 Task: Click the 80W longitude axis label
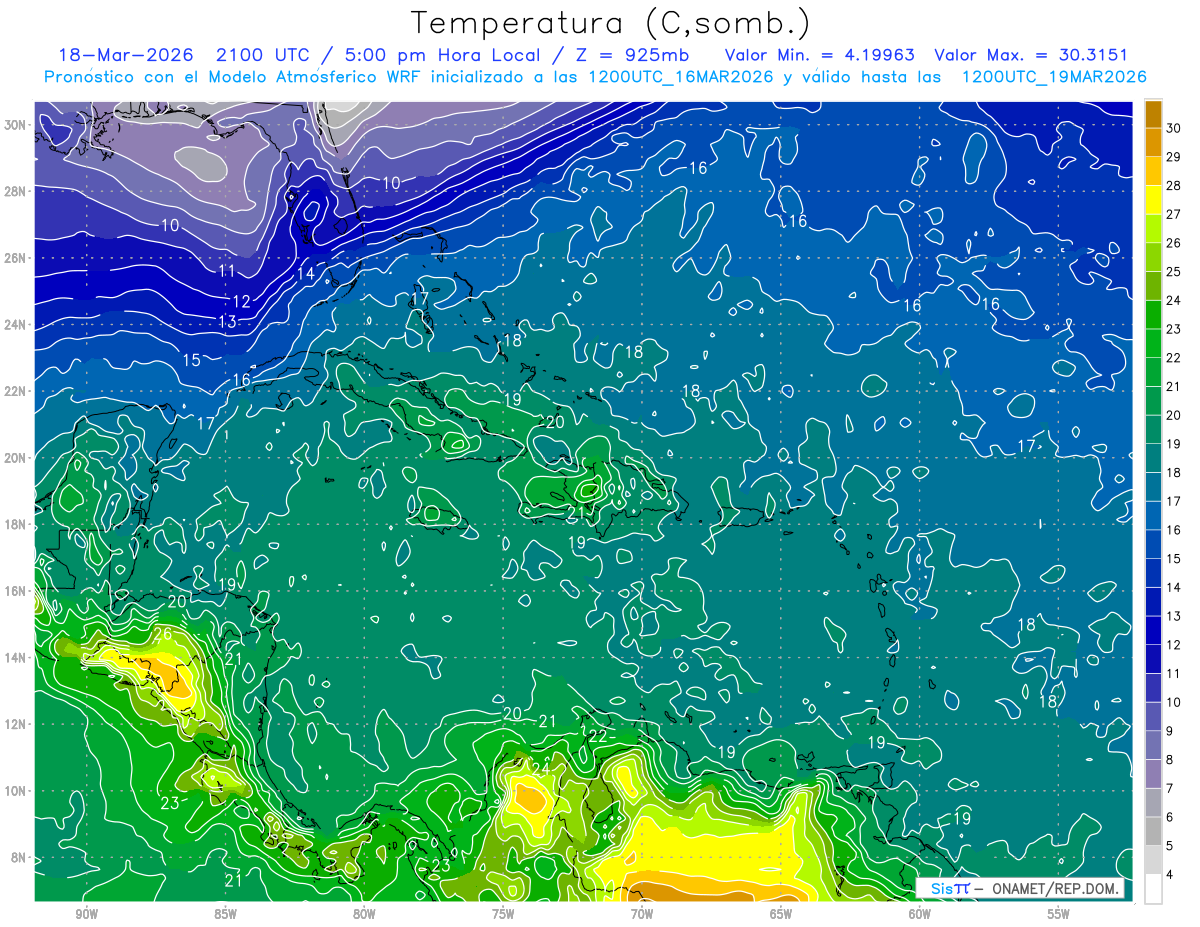[x=364, y=915]
